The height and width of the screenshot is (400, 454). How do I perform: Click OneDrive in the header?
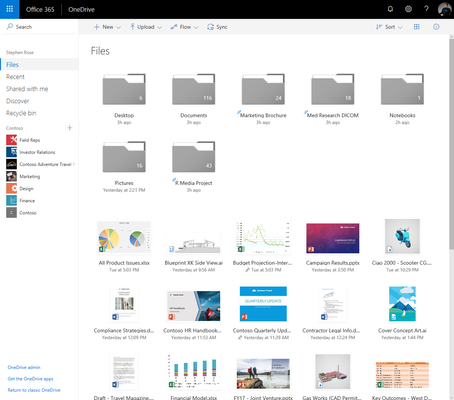81,9
